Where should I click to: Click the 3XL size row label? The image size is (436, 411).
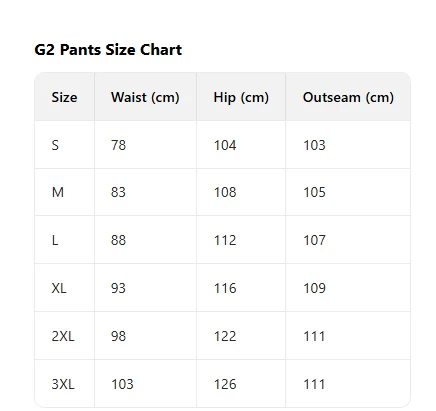click(x=63, y=384)
